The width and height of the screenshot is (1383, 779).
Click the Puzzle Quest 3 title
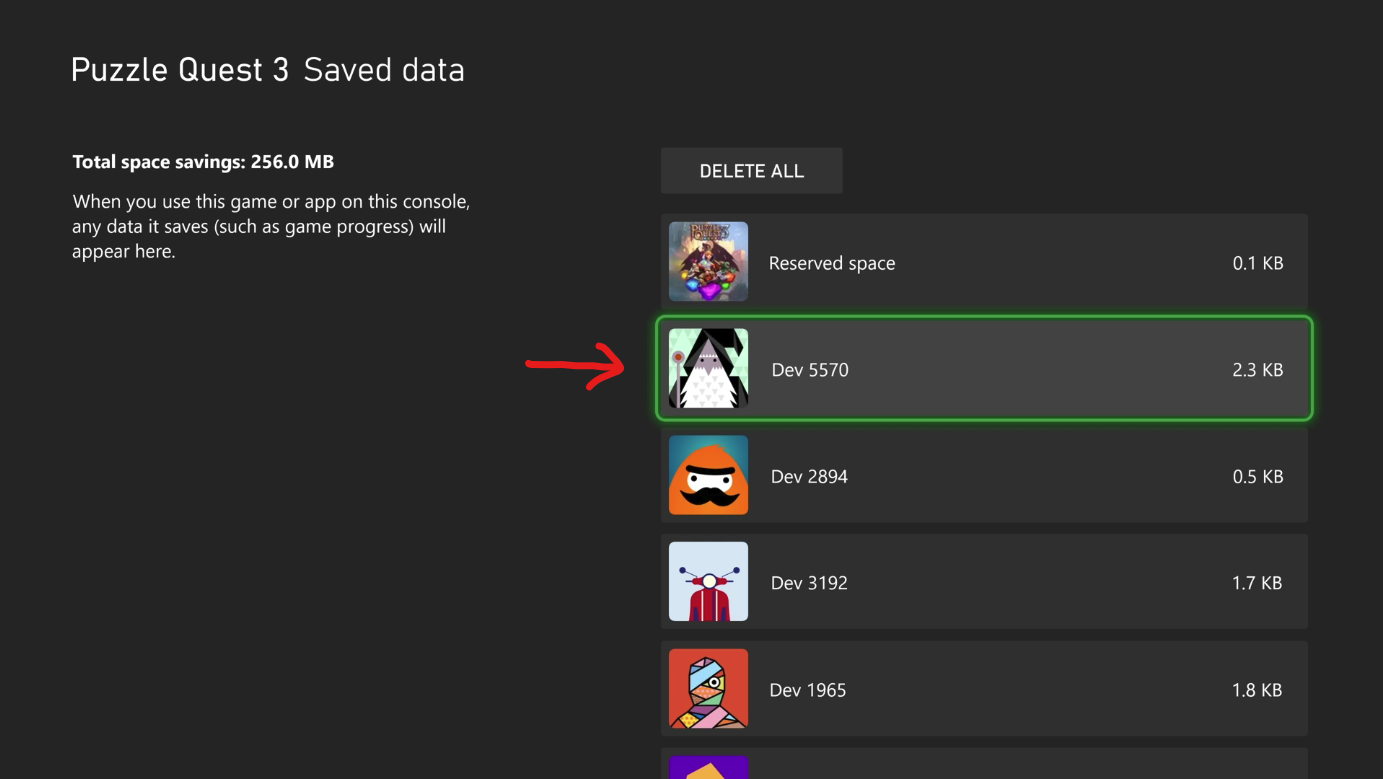tap(180, 70)
